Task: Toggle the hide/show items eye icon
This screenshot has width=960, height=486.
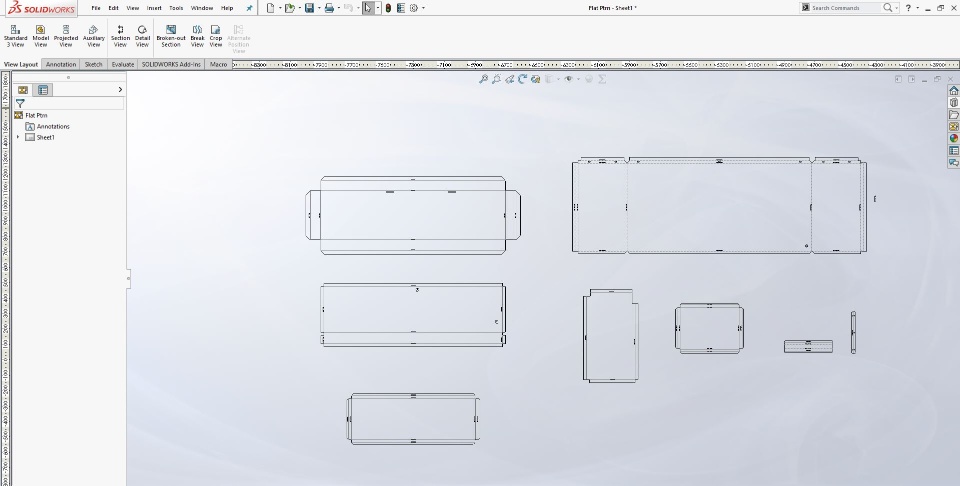Action: tap(569, 79)
